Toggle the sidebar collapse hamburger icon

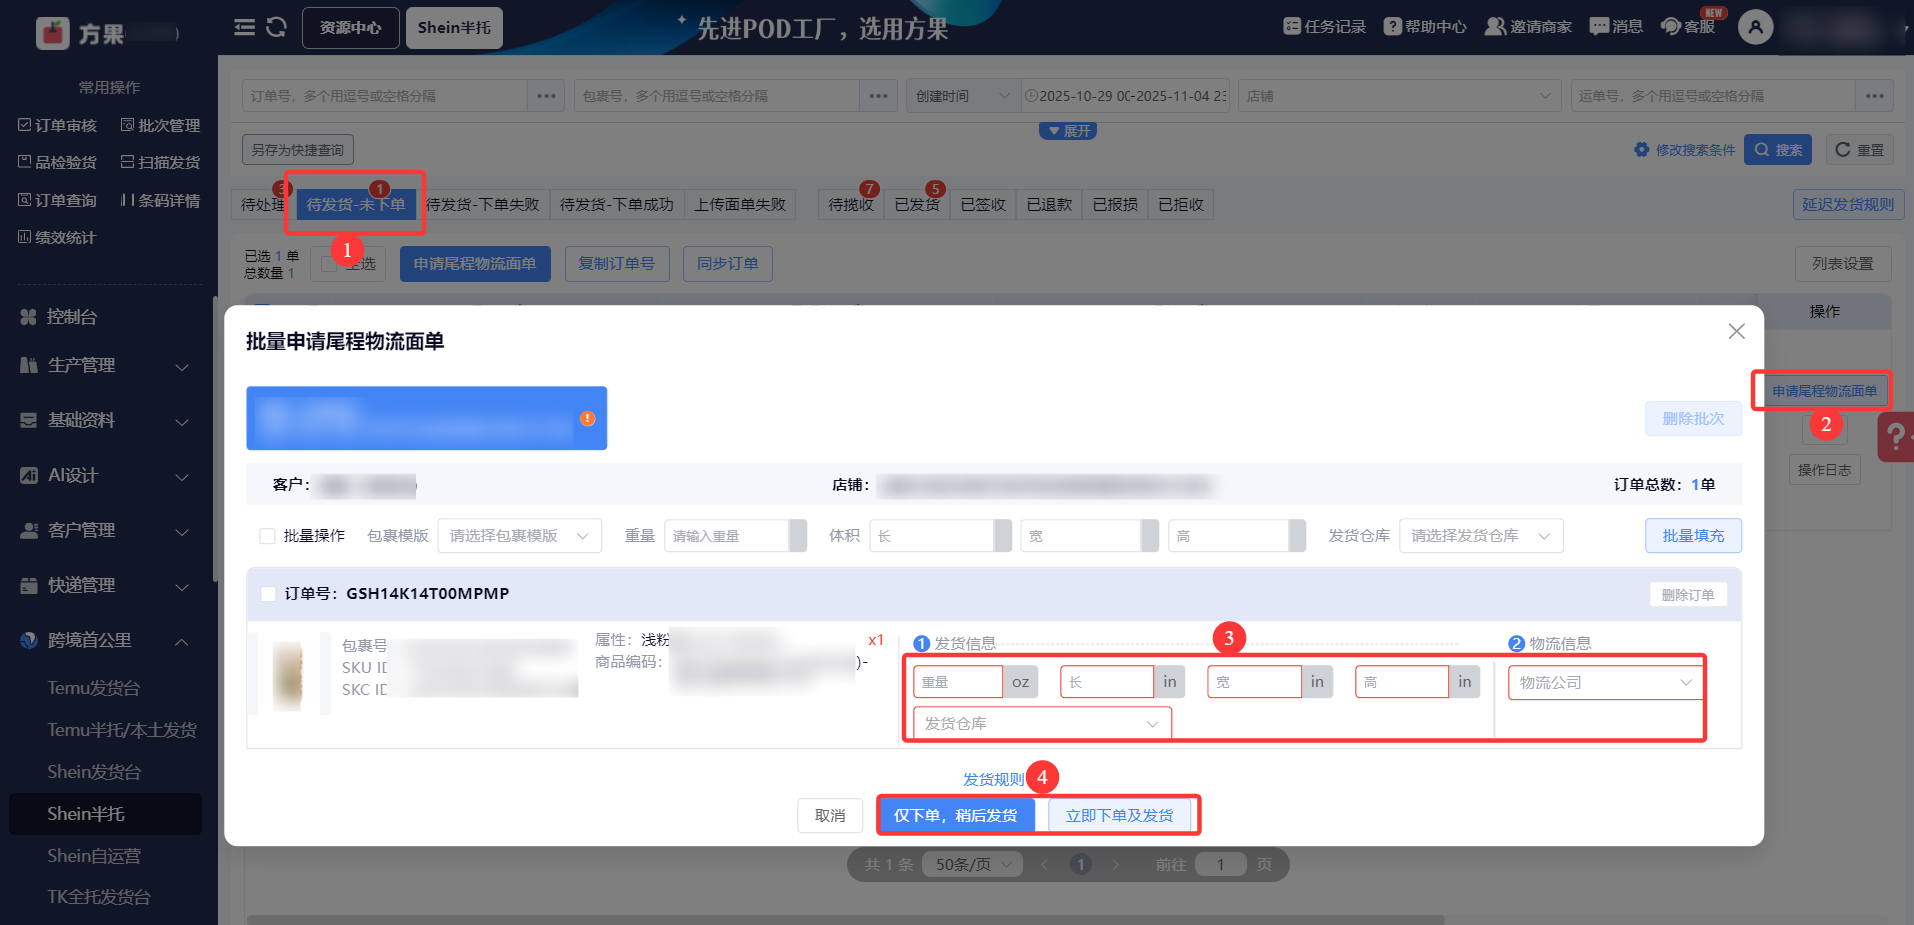[245, 28]
